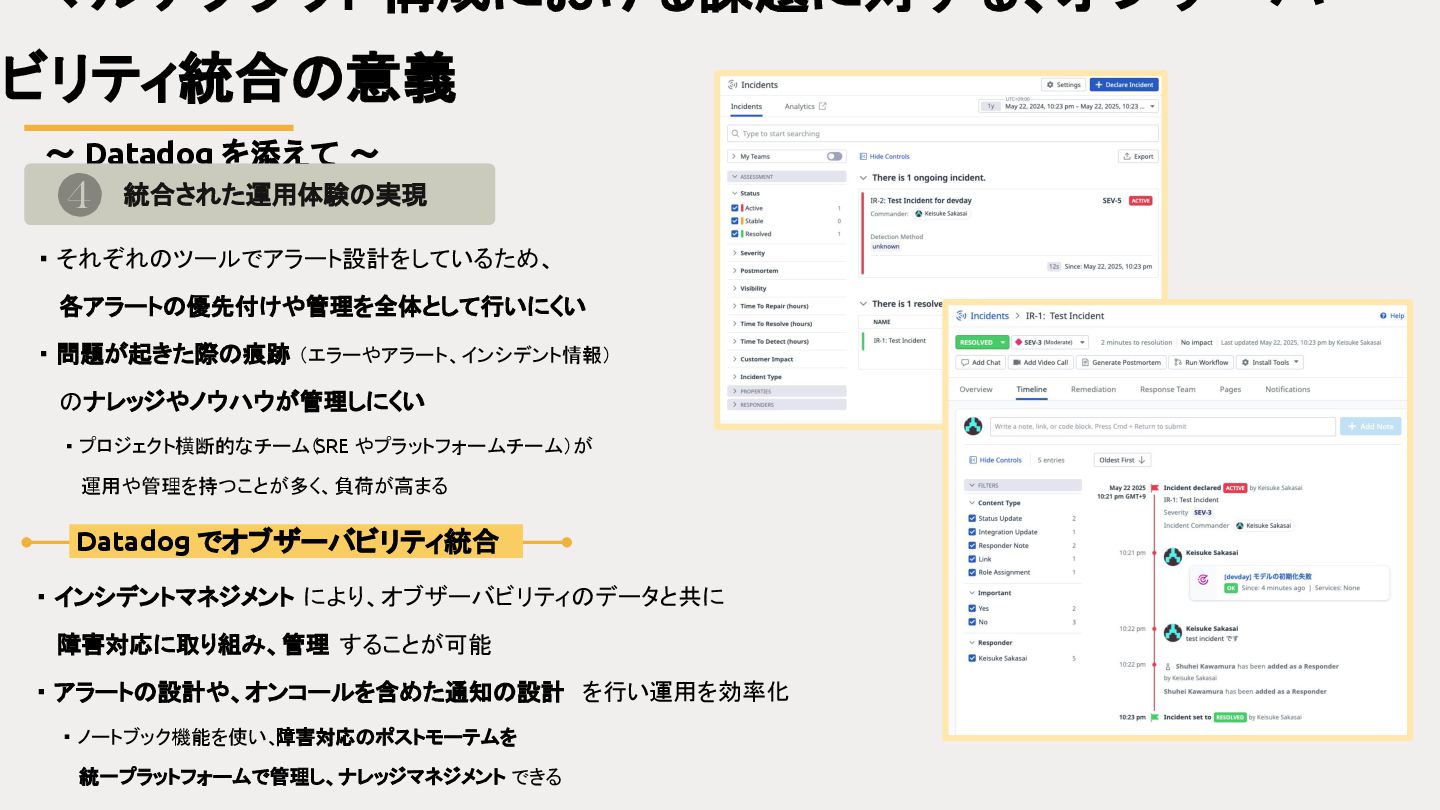Switch to the Overview tab
The height and width of the screenshot is (810, 1440).
[976, 389]
